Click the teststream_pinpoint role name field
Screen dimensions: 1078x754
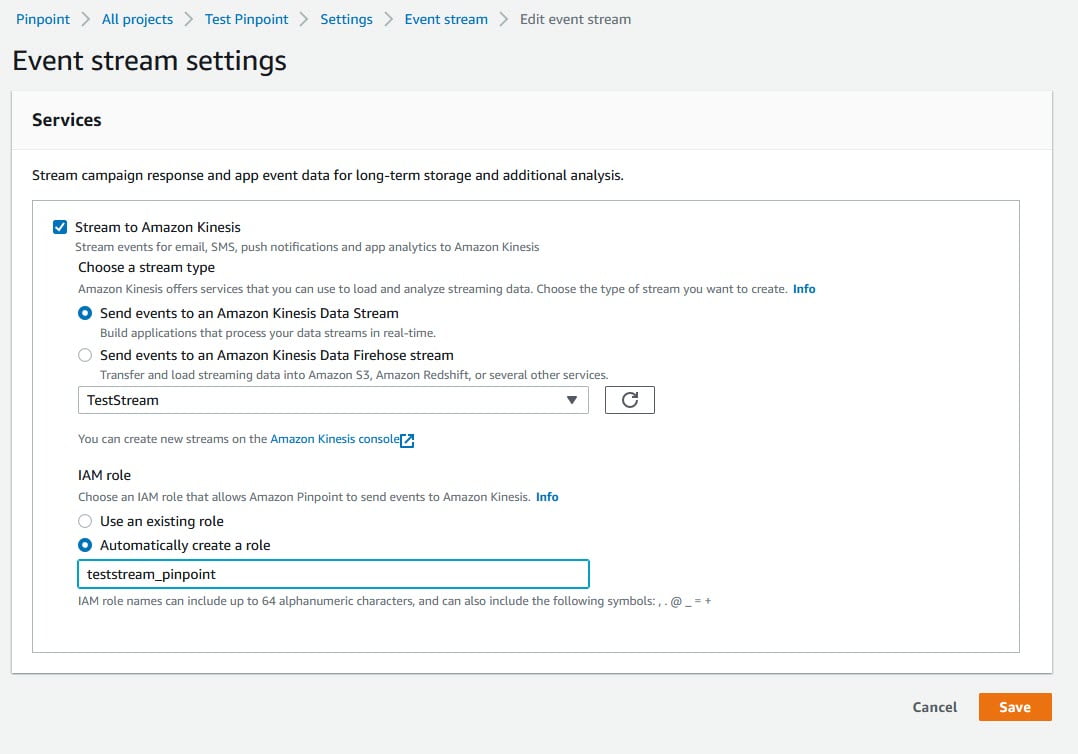(x=332, y=573)
